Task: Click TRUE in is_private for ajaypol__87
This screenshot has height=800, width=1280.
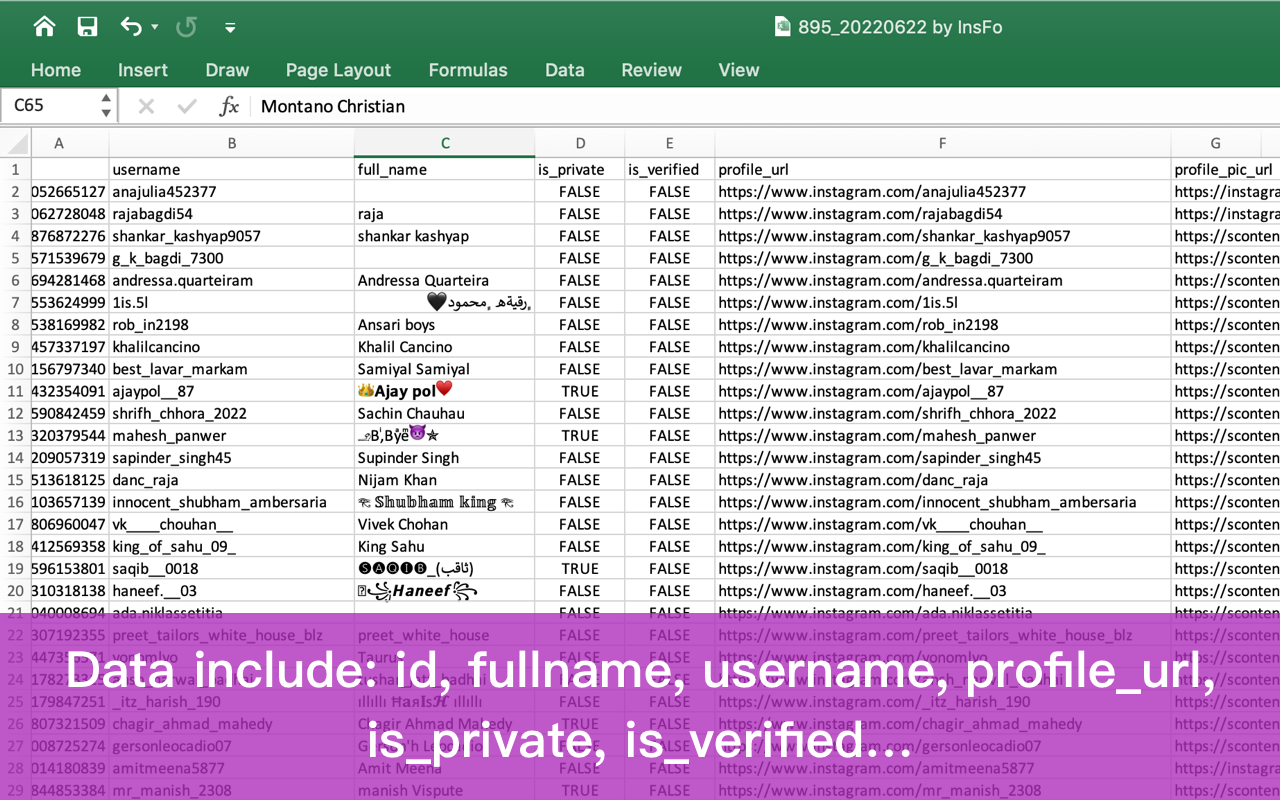Action: pyautogui.click(x=580, y=391)
